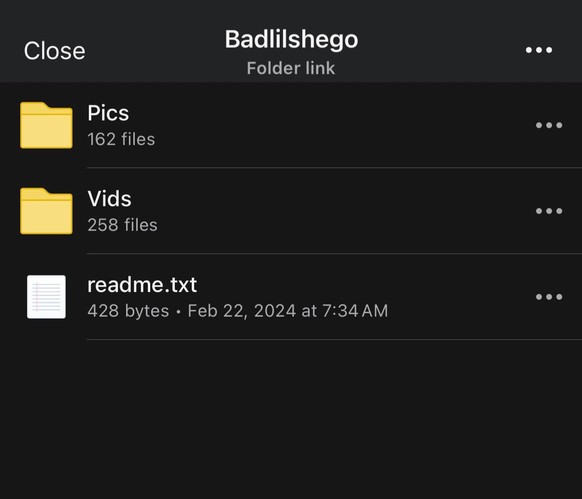The image size is (582, 499).
Task: Open more options for Pics folder
Action: tap(549, 125)
